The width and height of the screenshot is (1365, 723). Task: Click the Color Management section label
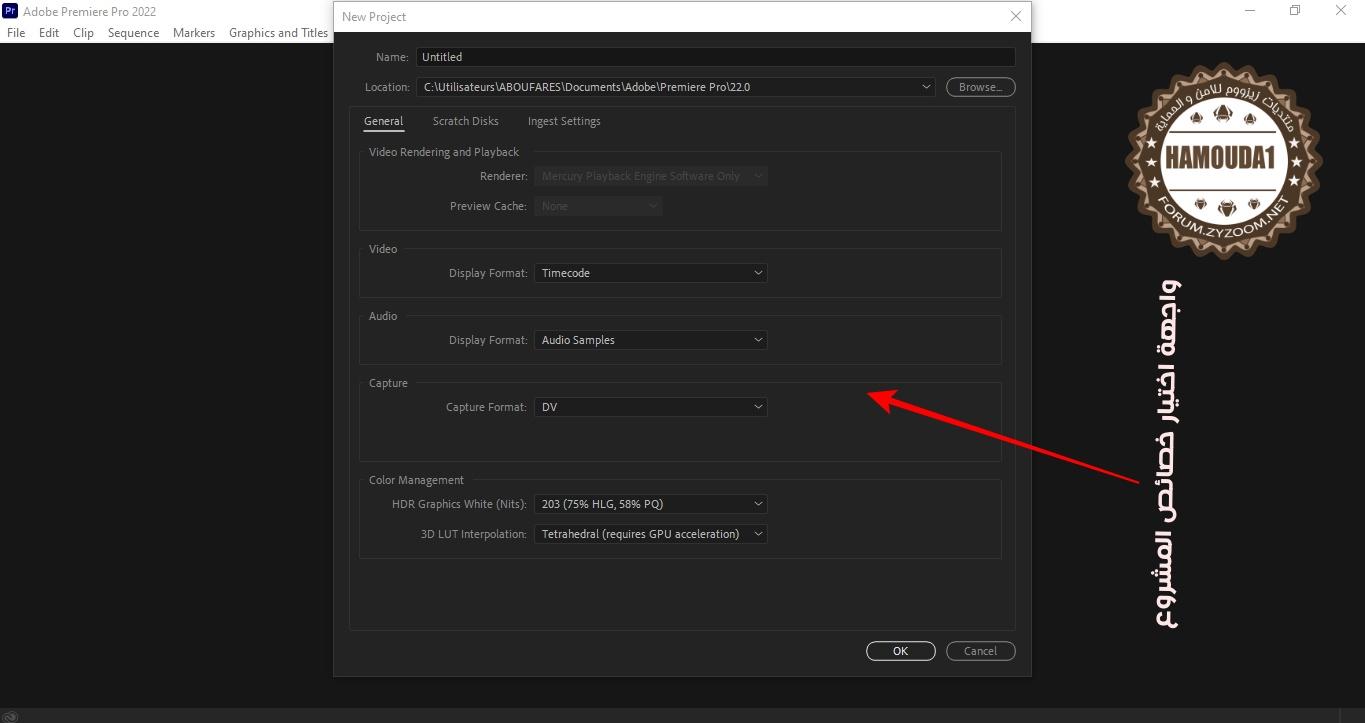pos(416,480)
